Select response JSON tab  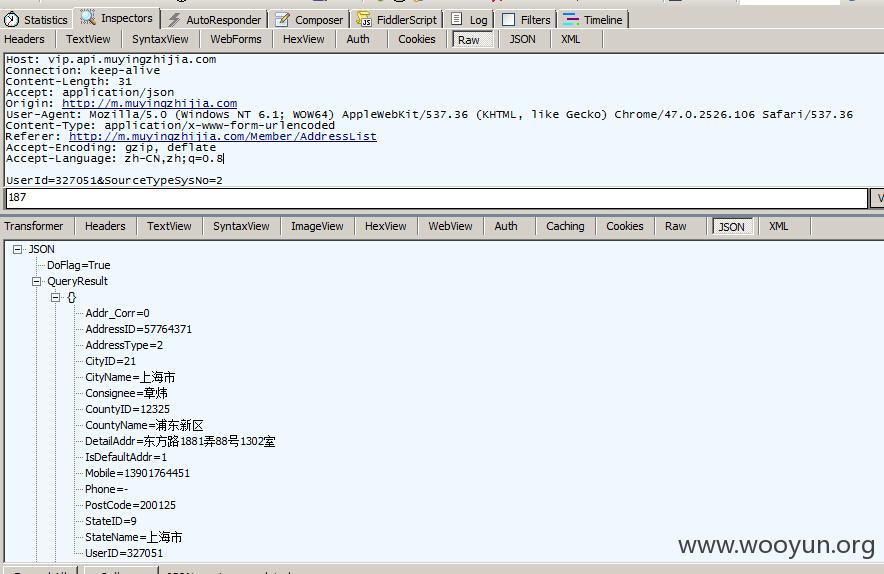732,227
